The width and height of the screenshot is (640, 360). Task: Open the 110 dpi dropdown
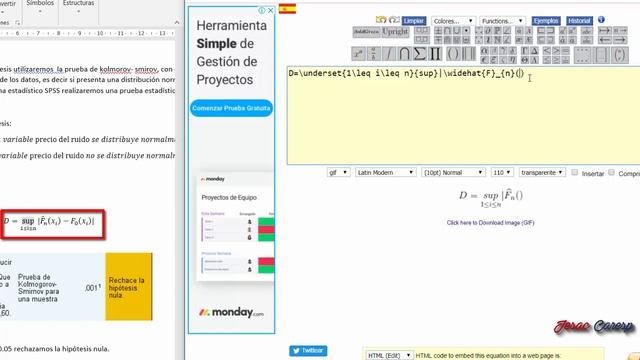pos(502,173)
